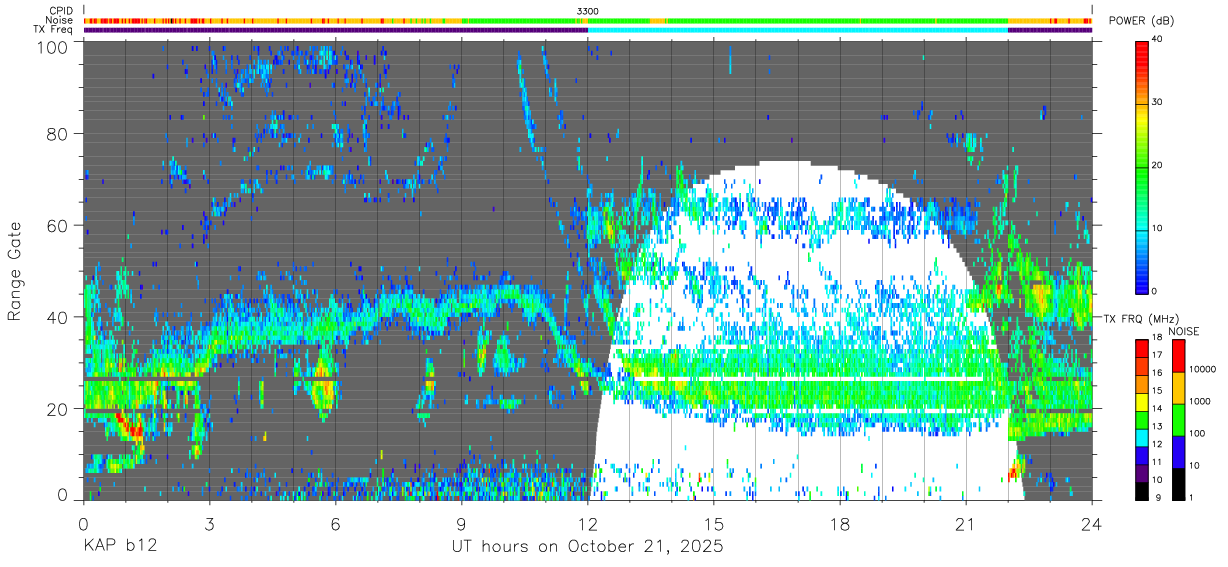Screen dimensions: 1228x567
Task: Click the 'TX Freq' row label
Action: [53, 30]
